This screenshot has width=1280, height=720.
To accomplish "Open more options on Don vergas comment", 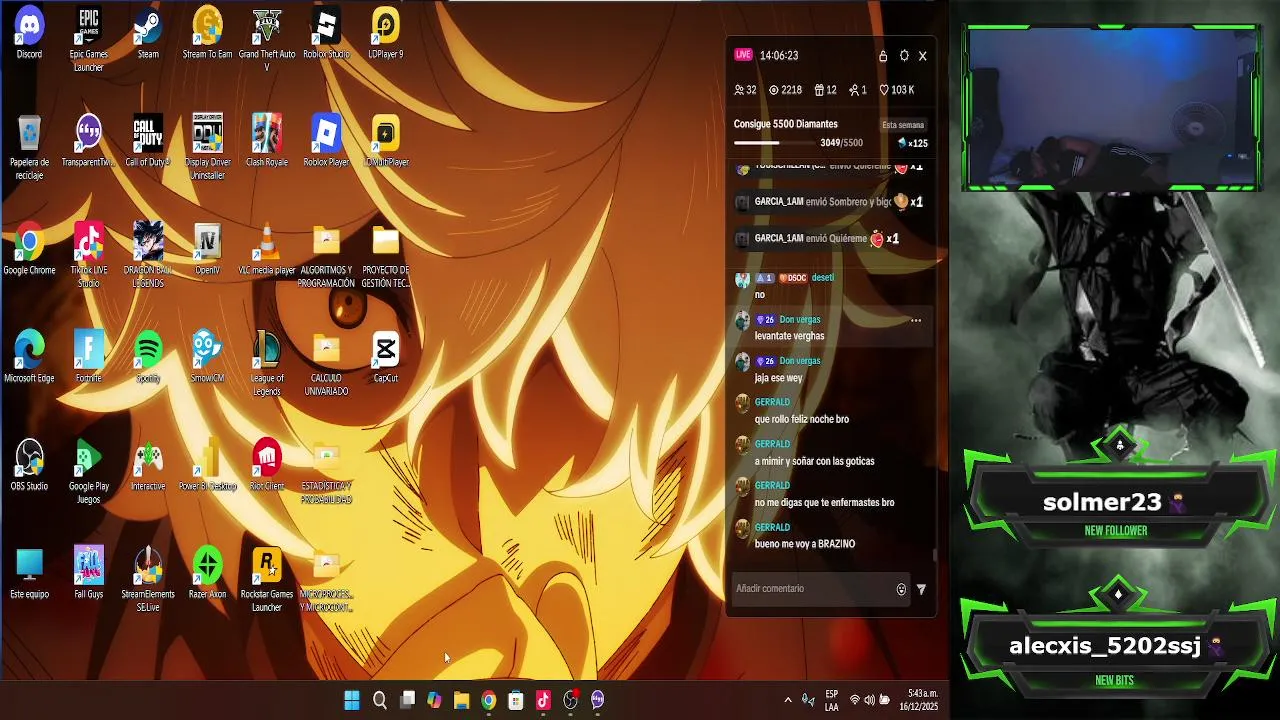I will (915, 320).
